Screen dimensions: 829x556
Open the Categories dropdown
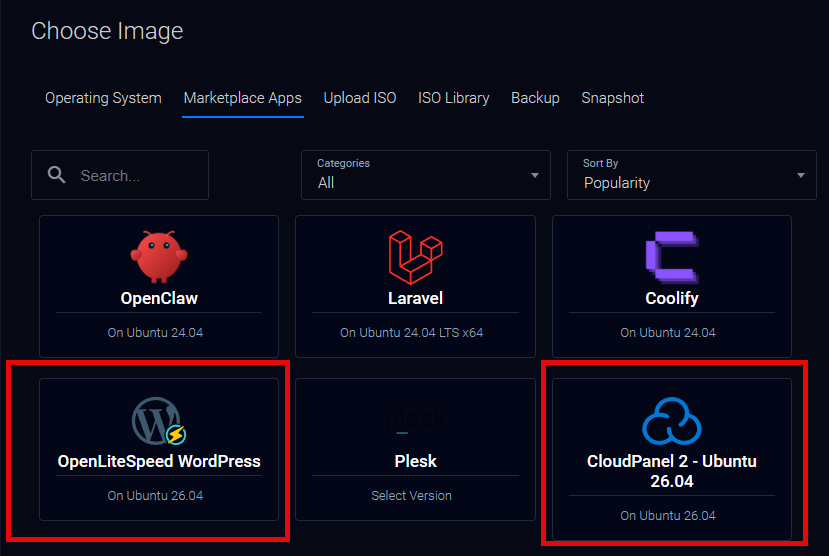[x=426, y=175]
